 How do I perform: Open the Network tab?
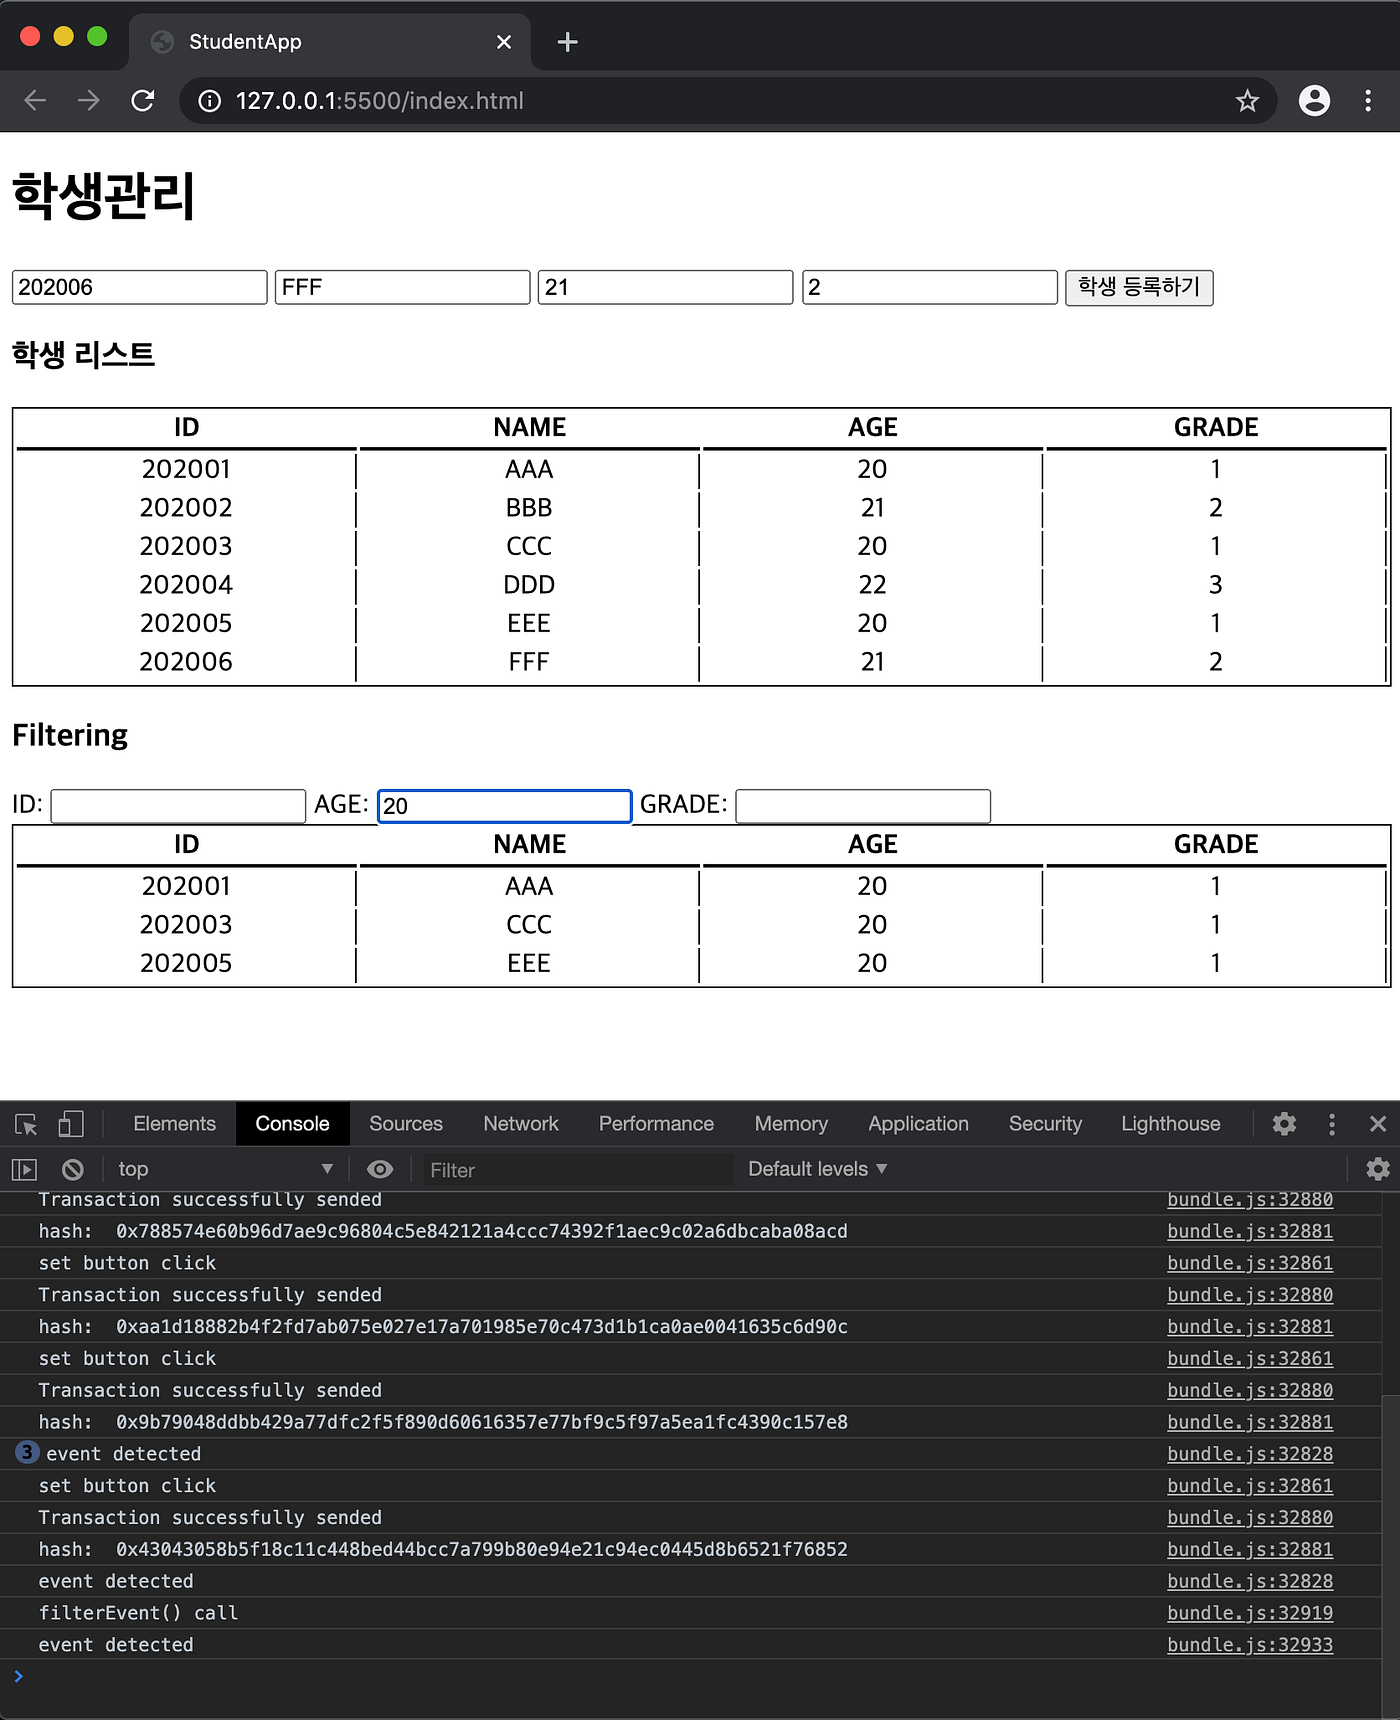coord(521,1124)
